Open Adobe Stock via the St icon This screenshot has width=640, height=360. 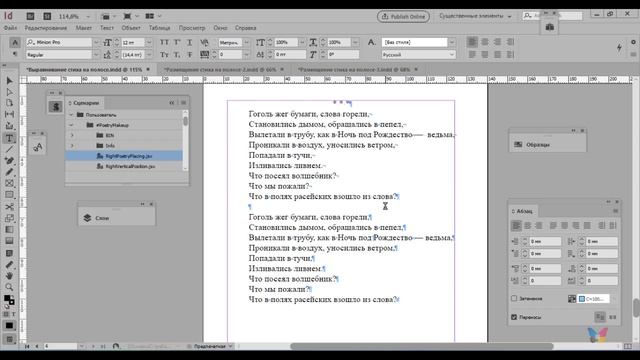coord(47,16)
